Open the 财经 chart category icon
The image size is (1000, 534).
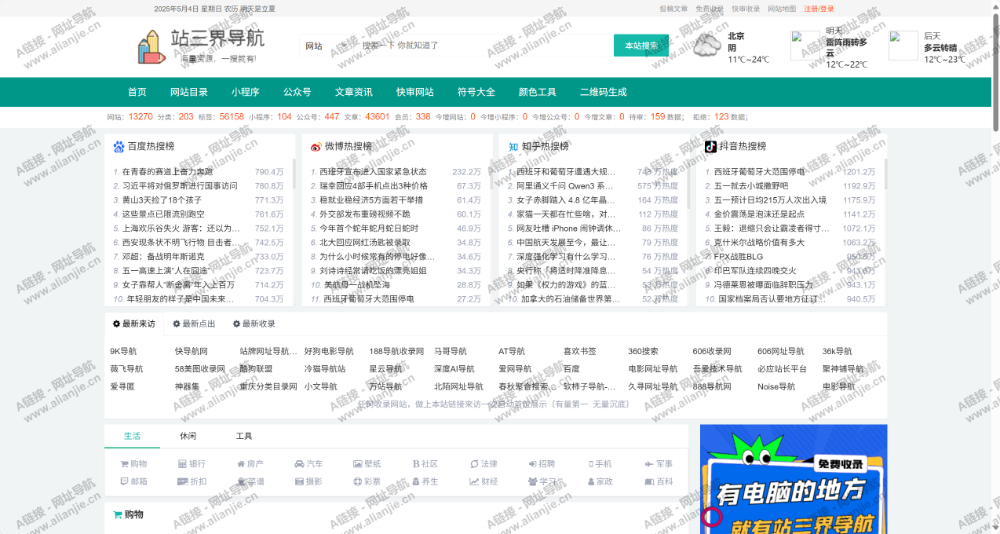[474, 482]
